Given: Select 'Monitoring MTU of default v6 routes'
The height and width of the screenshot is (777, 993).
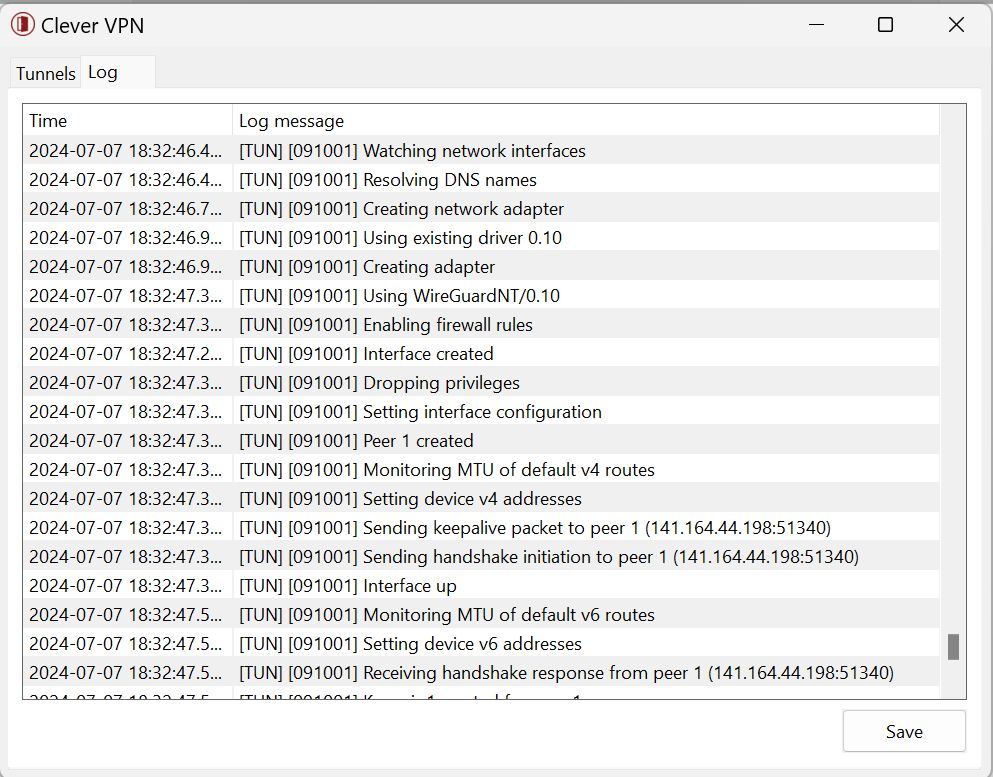Looking at the screenshot, I should (481, 615).
